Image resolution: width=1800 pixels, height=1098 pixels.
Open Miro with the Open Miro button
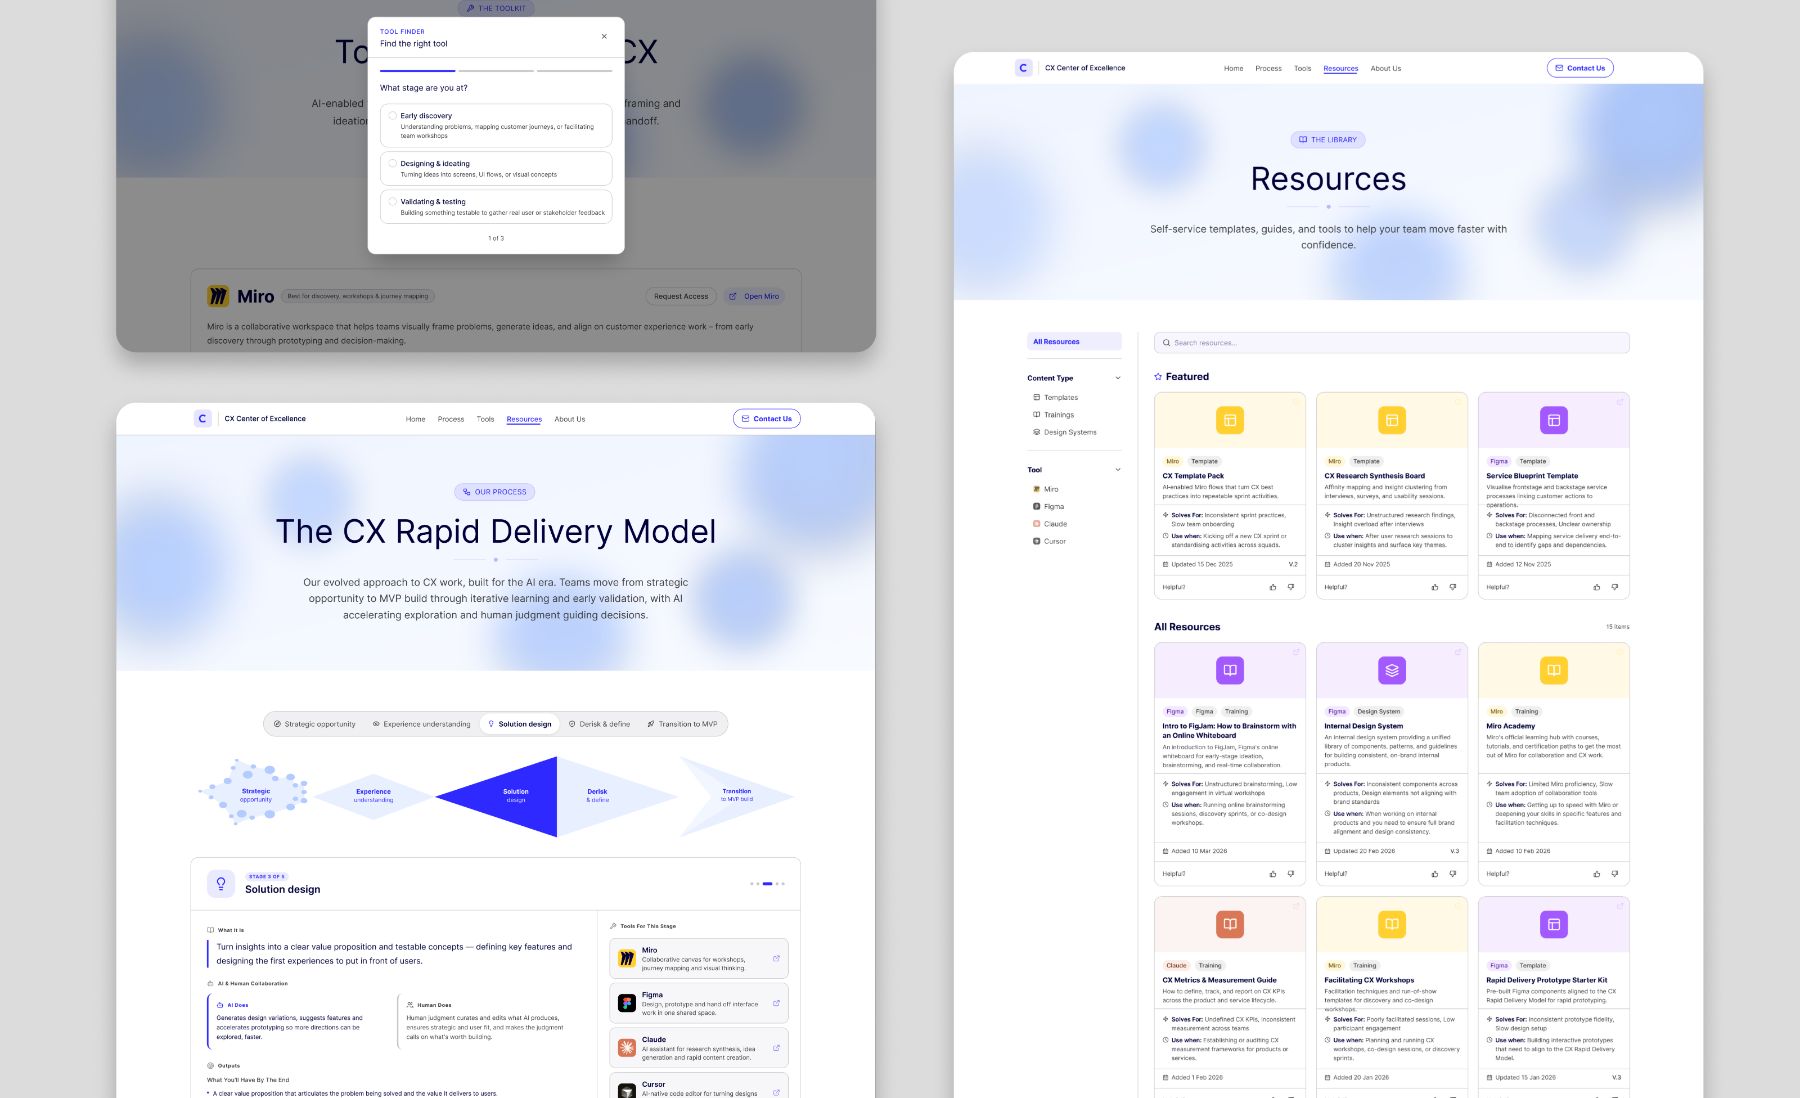[754, 296]
